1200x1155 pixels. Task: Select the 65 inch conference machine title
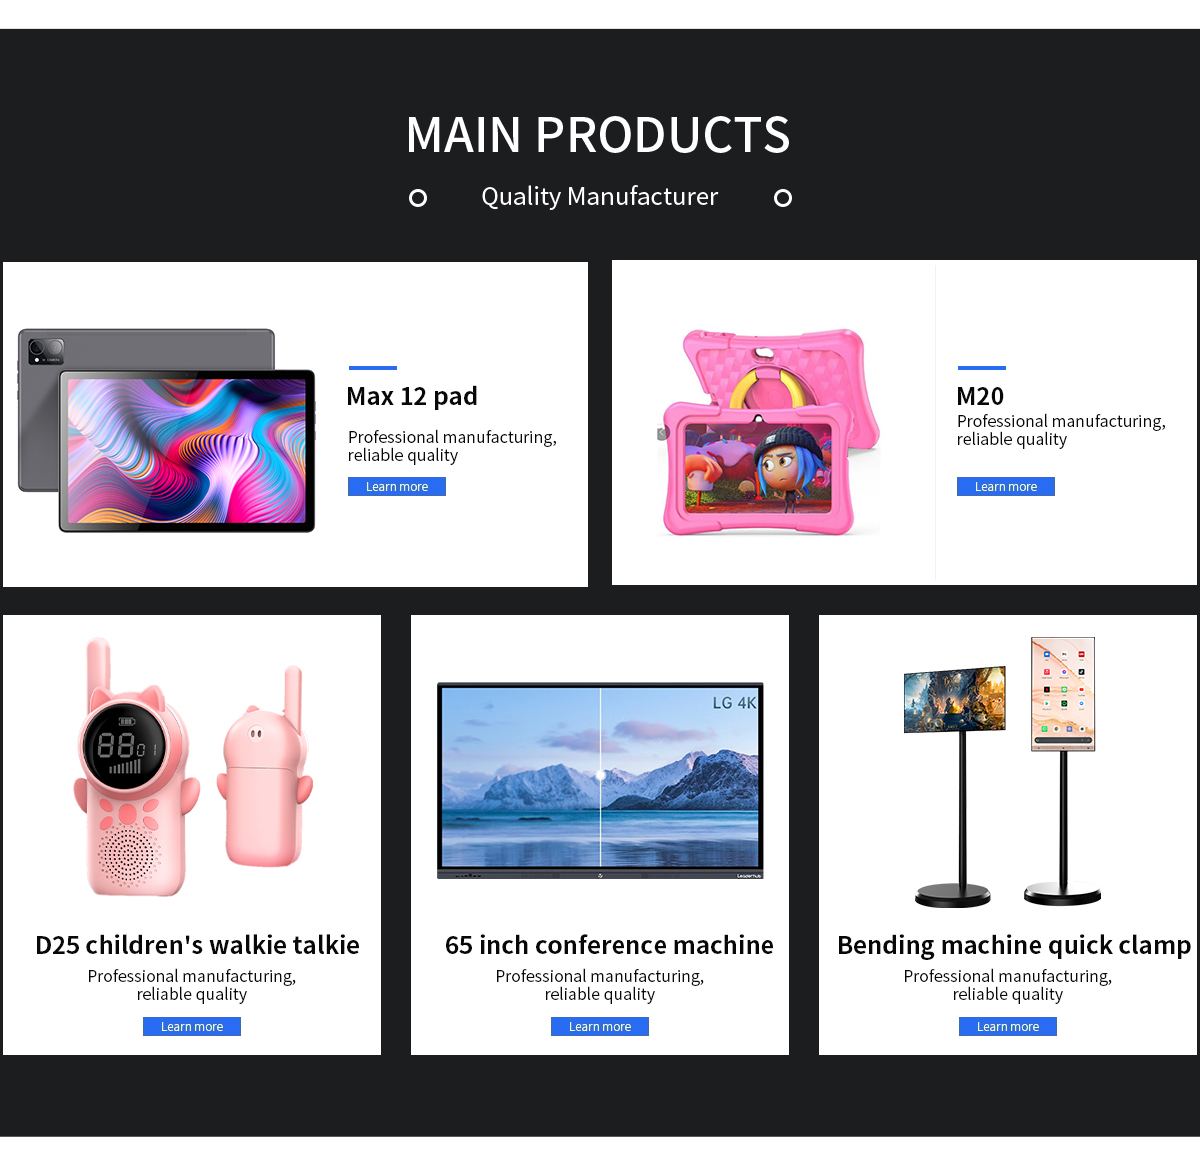(x=609, y=945)
